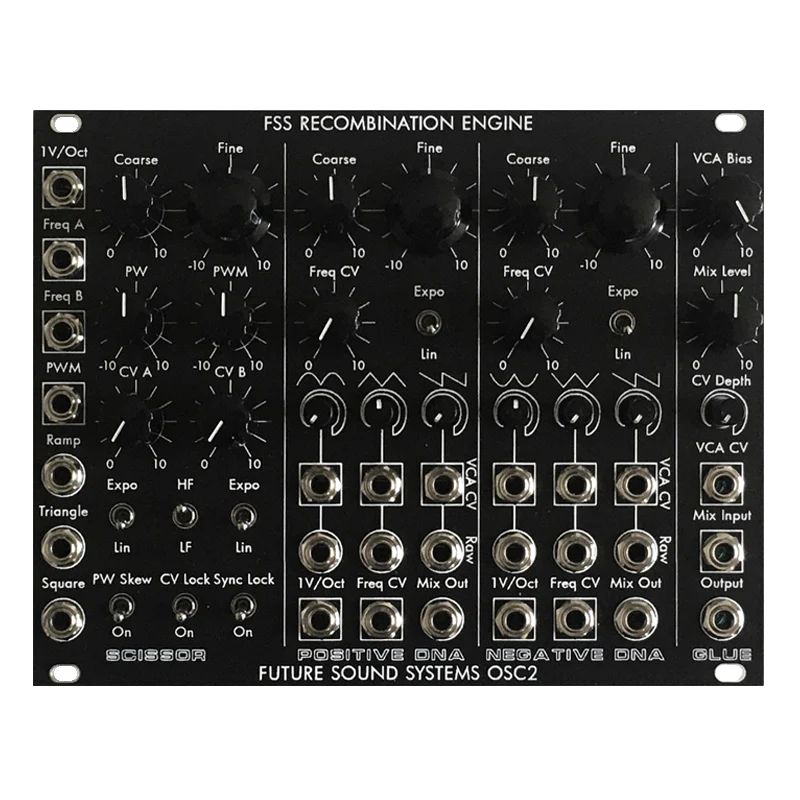Viewport: 800px width, 800px height.
Task: Toggle Positive DNA Expo/Lin switch
Action: [429, 323]
